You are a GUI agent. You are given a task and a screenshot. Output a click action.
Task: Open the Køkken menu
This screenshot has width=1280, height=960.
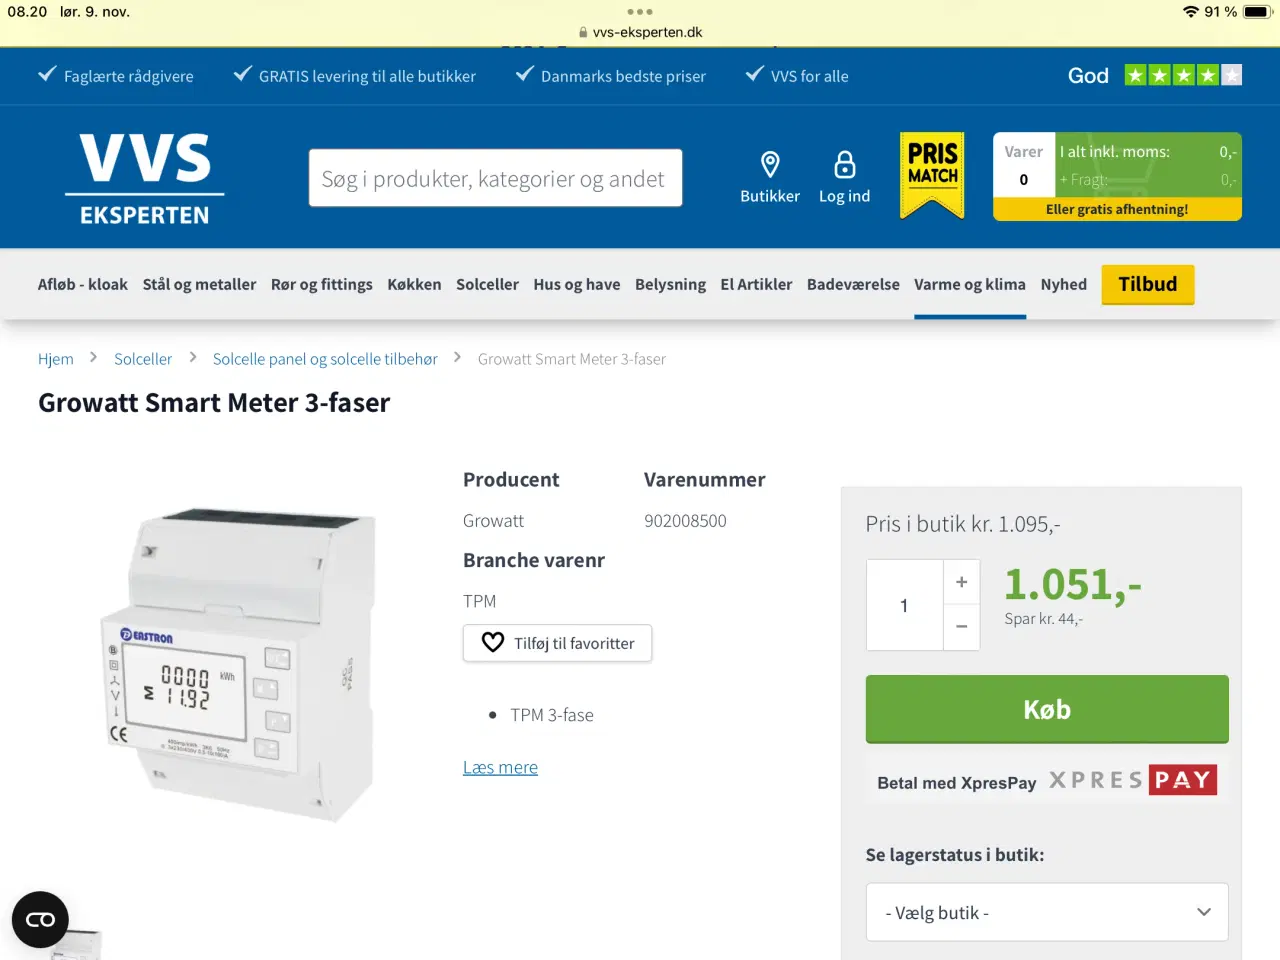pyautogui.click(x=414, y=284)
